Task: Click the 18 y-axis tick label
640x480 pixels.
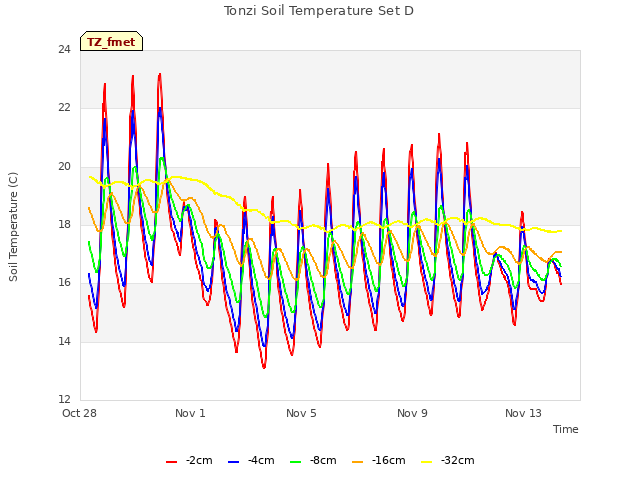Action: click(x=64, y=224)
